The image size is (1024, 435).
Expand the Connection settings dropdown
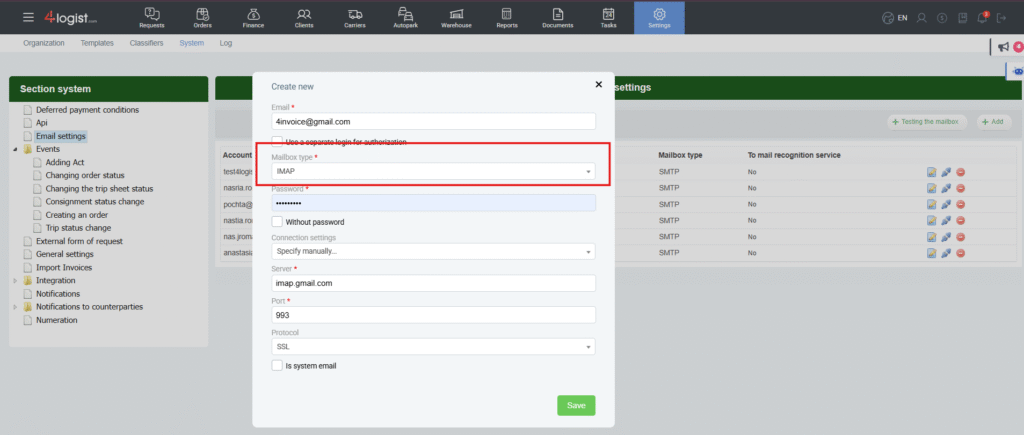click(x=433, y=252)
